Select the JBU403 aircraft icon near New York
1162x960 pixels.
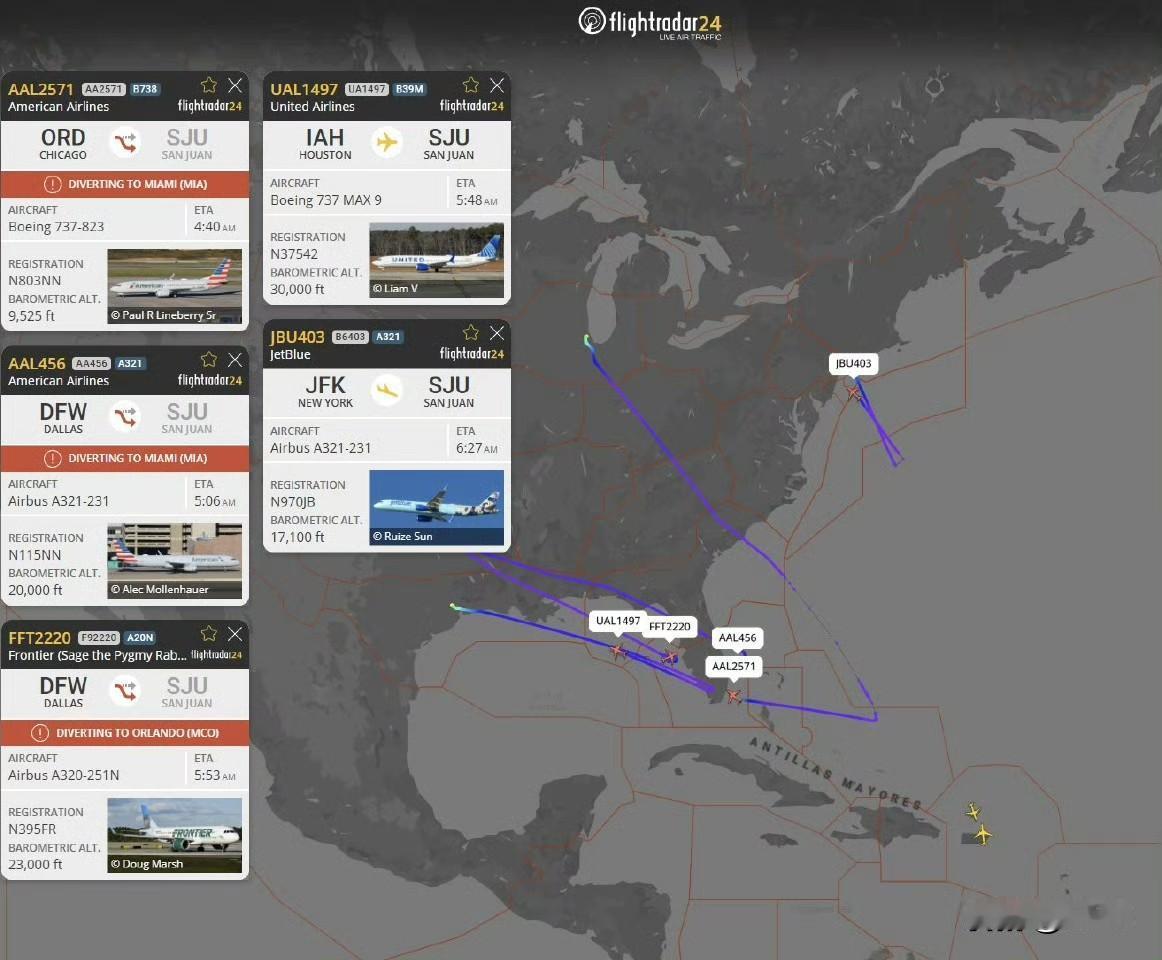tap(854, 391)
